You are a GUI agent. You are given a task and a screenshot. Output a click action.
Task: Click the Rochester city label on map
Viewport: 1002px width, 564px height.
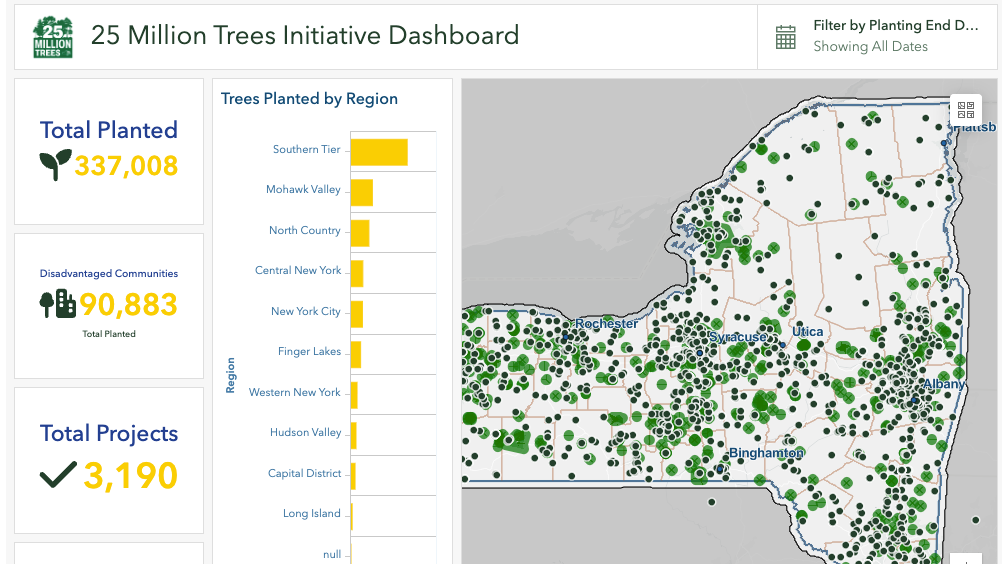[x=606, y=324]
